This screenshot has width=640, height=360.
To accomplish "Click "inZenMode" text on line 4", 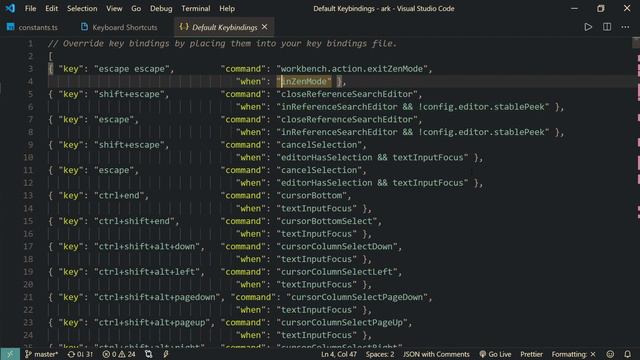I will click(x=304, y=81).
